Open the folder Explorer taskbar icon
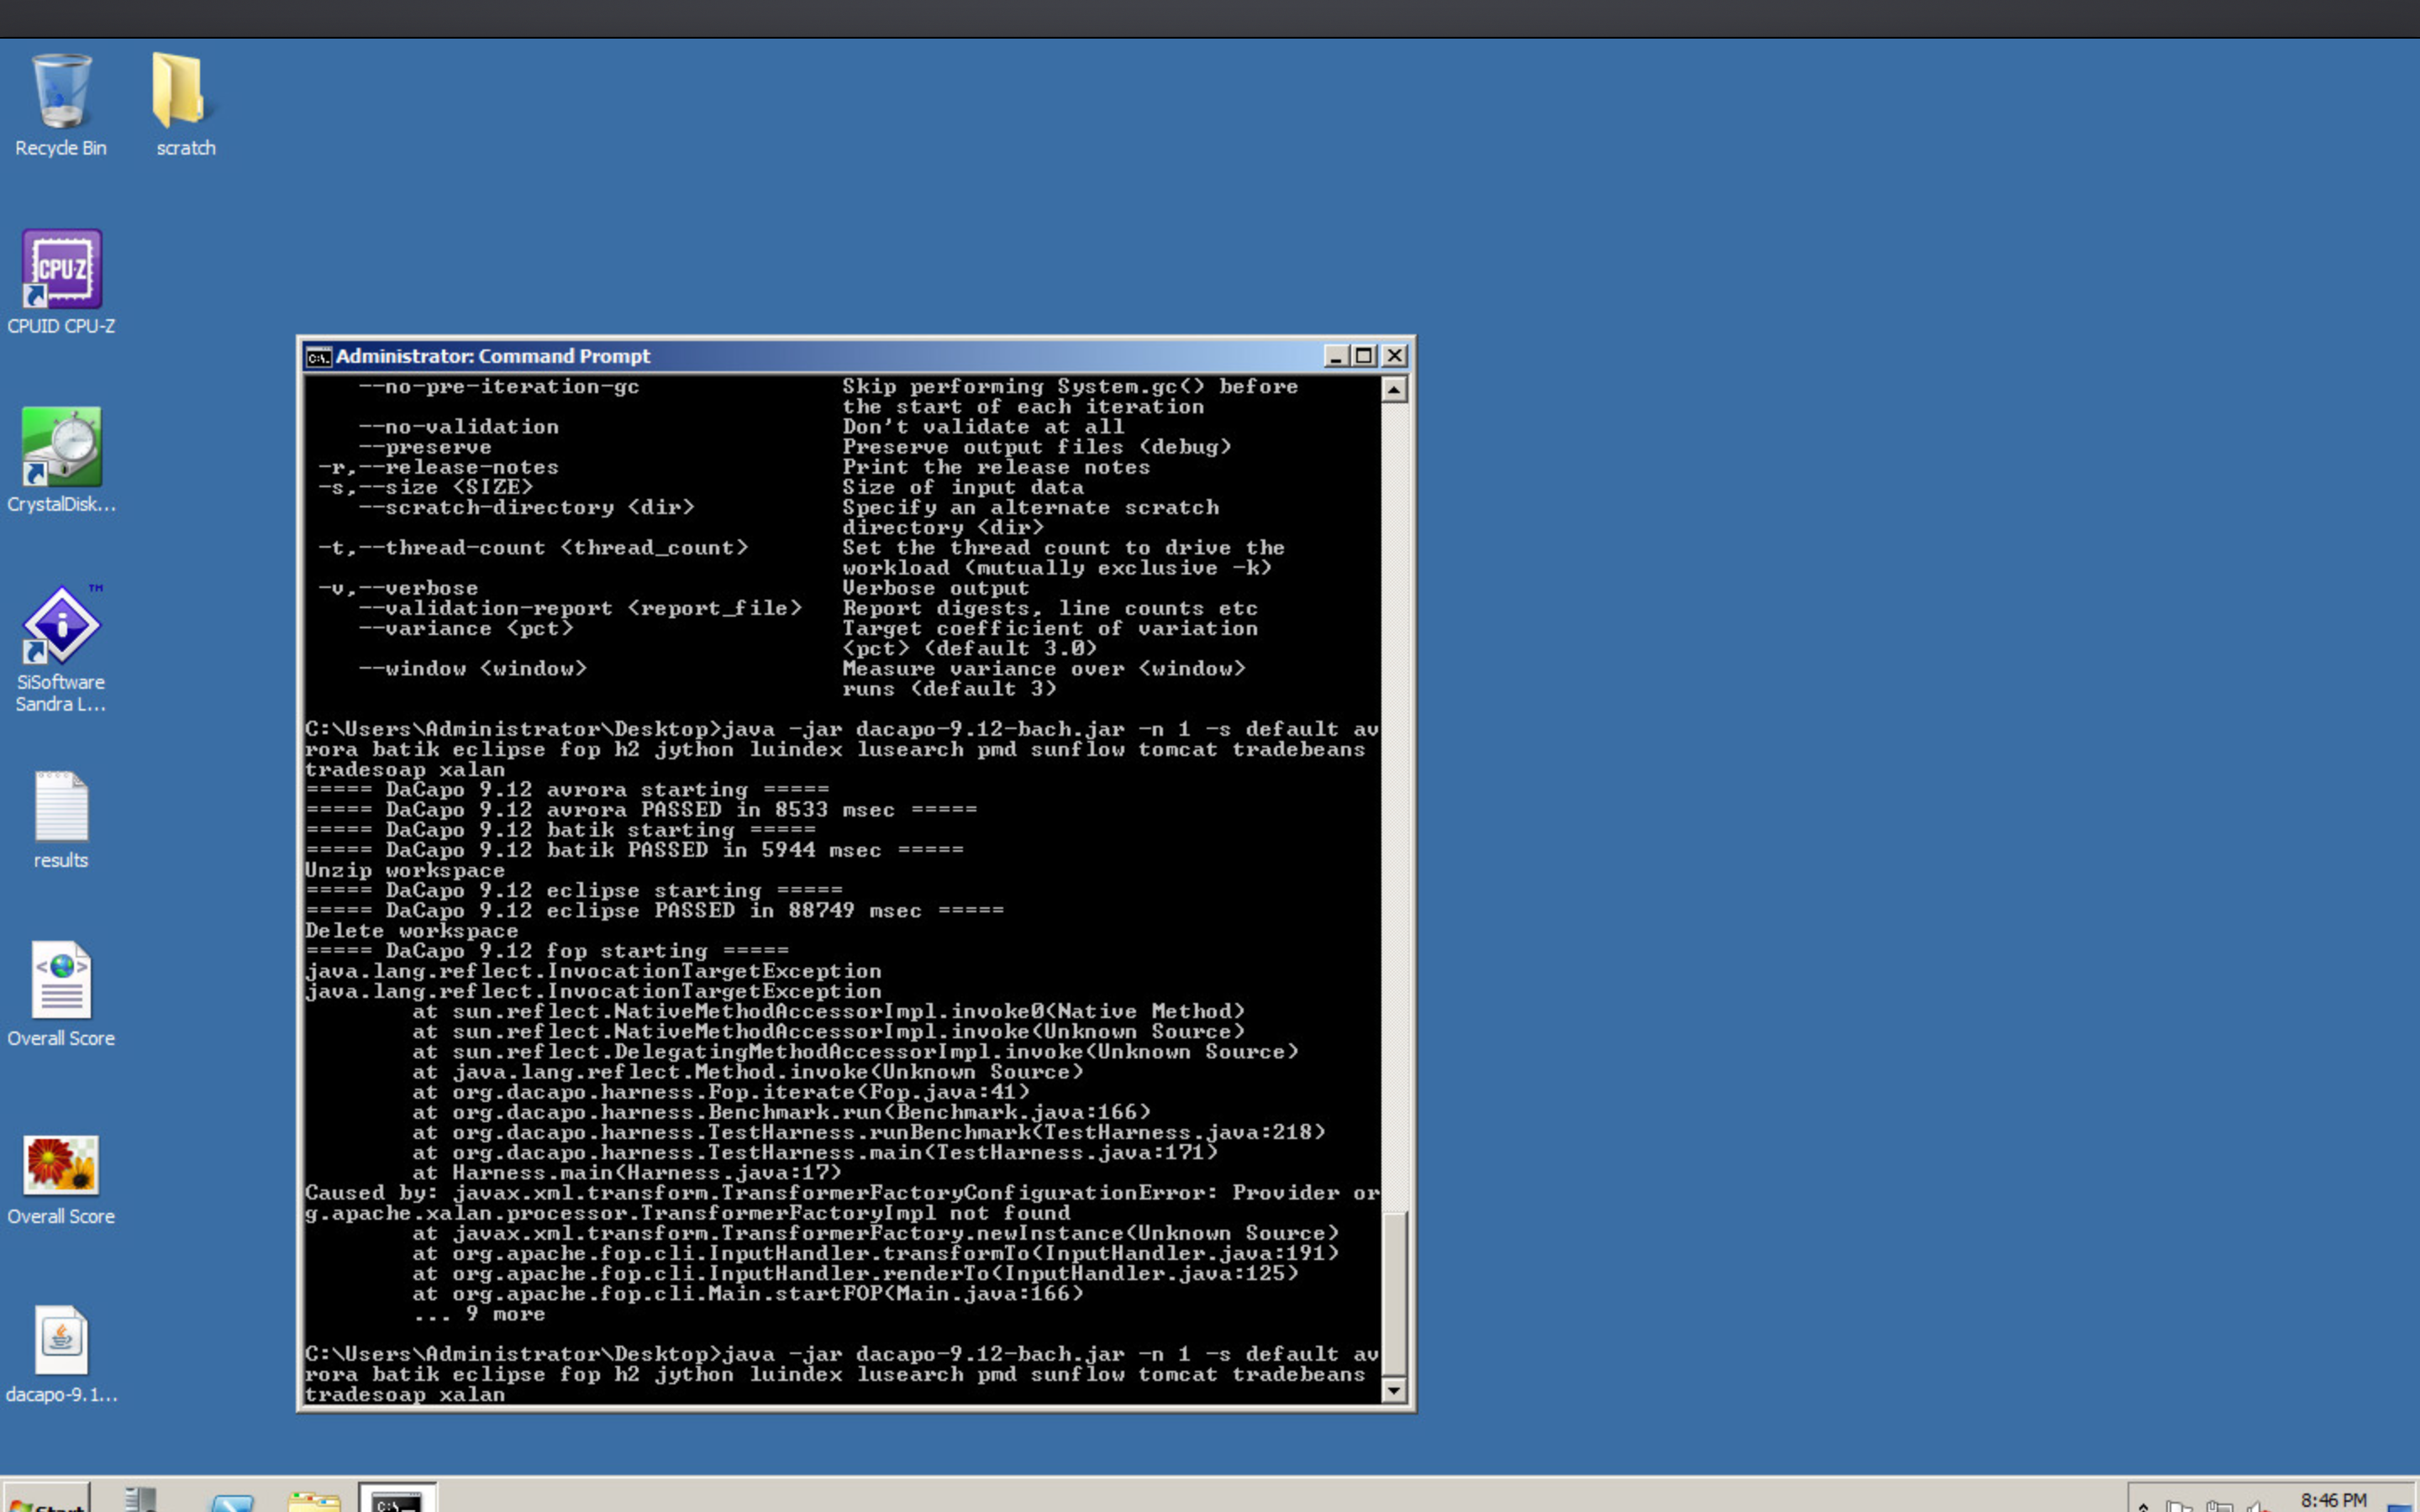Viewport: 2420px width, 1512px height. point(314,1500)
